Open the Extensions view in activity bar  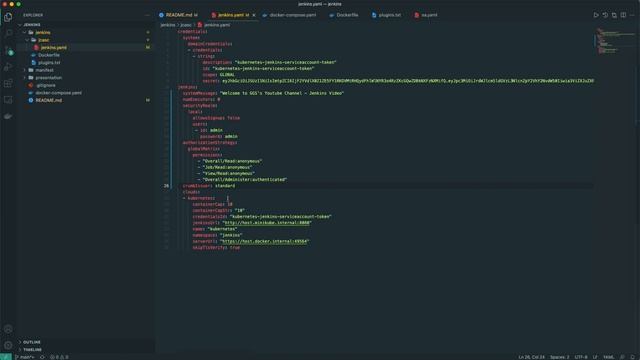point(8,84)
